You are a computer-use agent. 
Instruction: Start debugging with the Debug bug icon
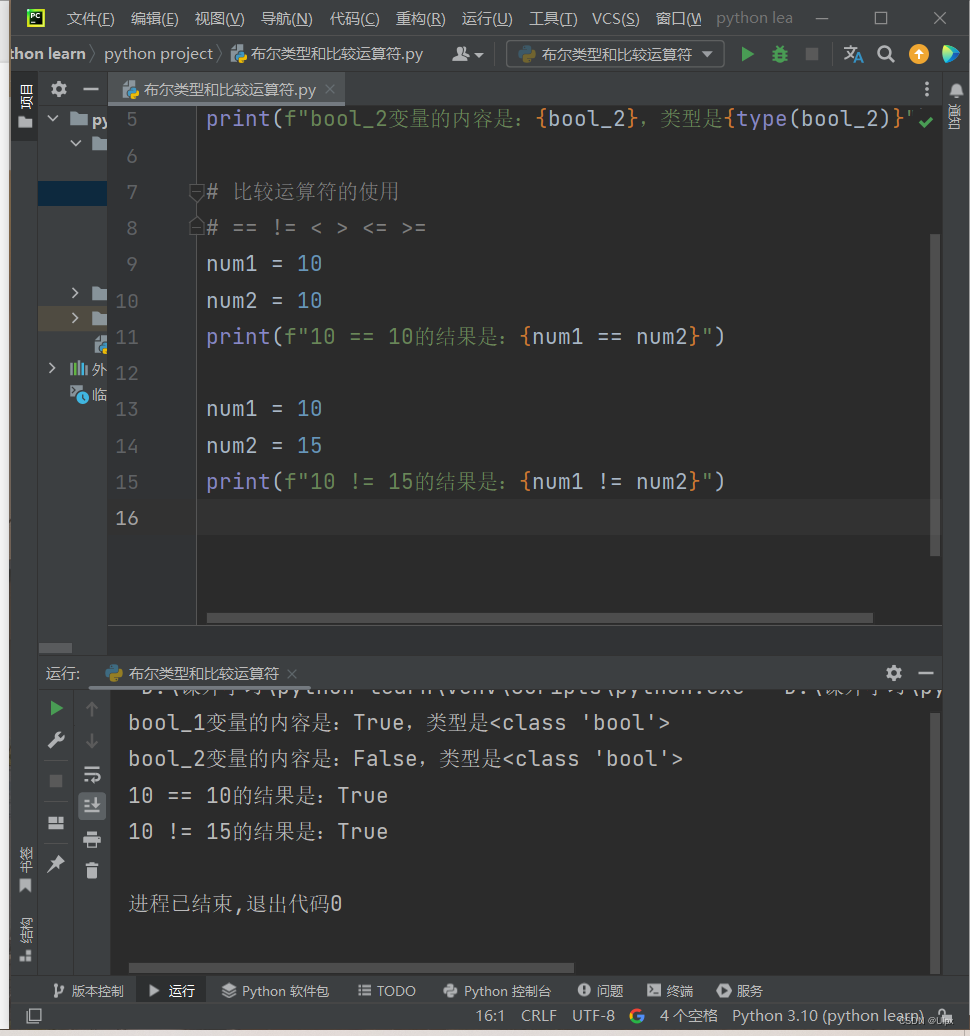779,54
